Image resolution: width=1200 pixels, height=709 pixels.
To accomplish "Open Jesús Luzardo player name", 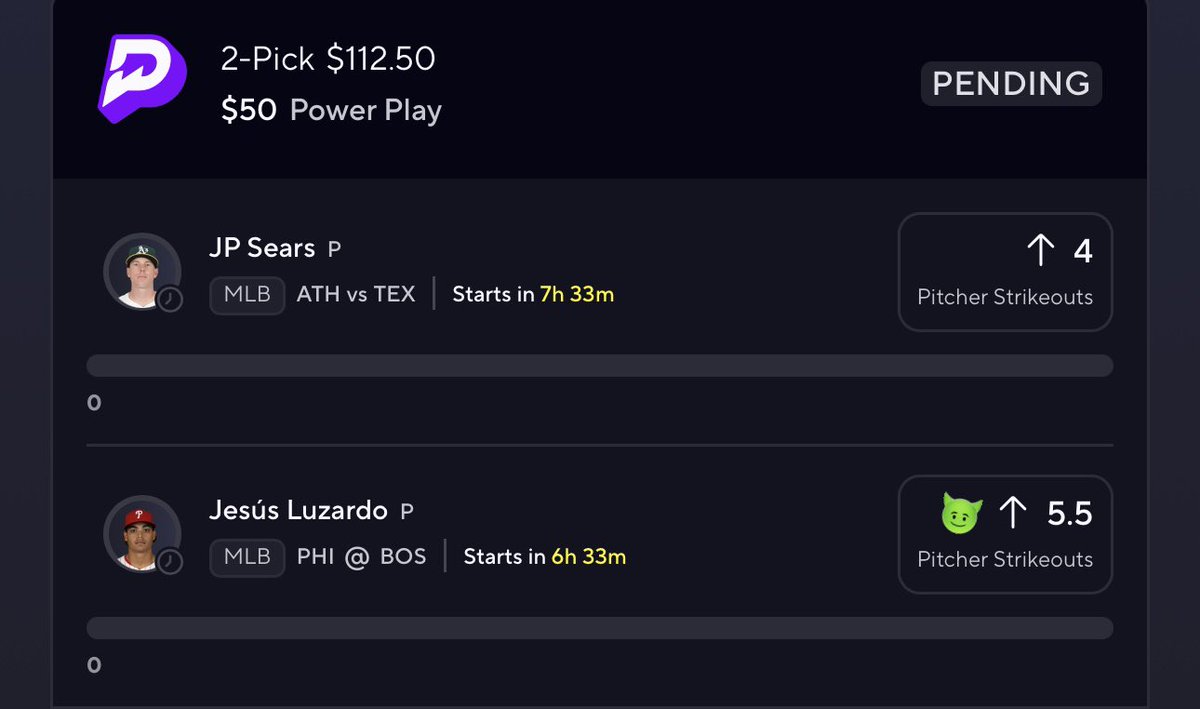I will coord(298,510).
